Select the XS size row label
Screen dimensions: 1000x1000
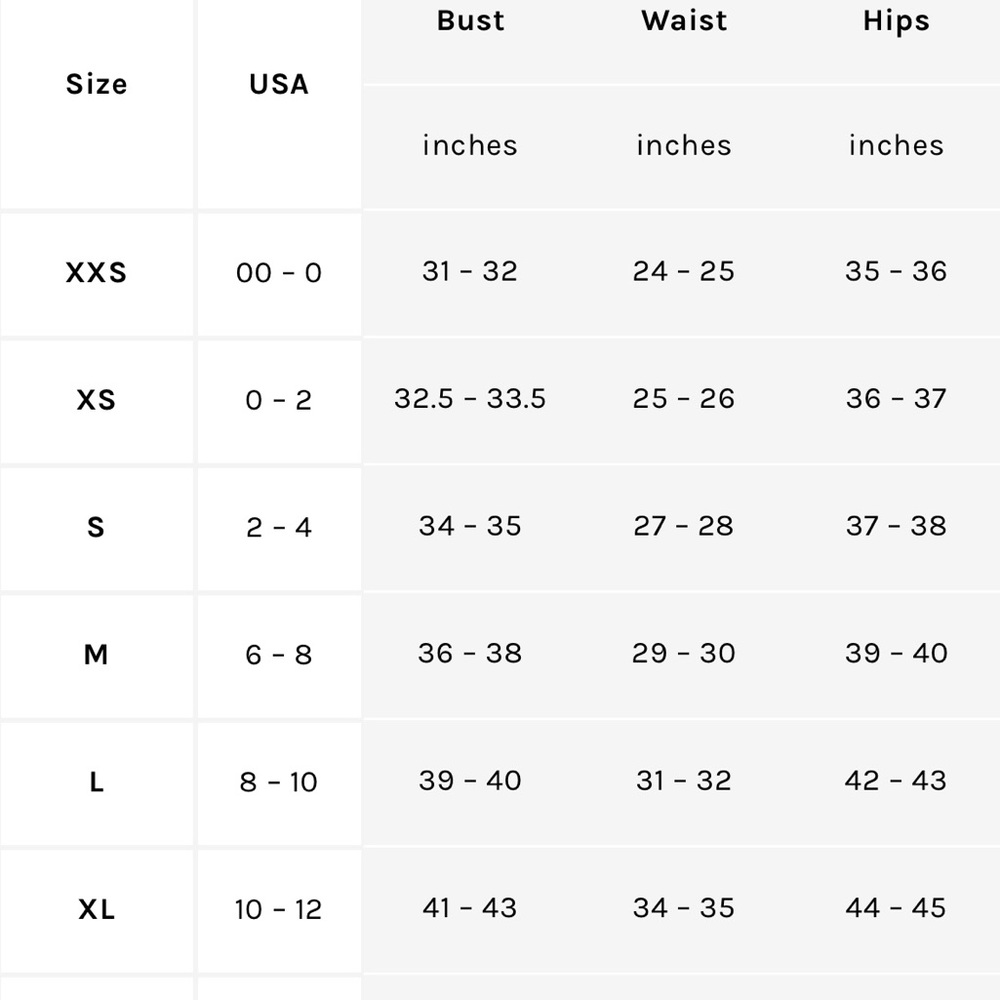pyautogui.click(x=96, y=400)
